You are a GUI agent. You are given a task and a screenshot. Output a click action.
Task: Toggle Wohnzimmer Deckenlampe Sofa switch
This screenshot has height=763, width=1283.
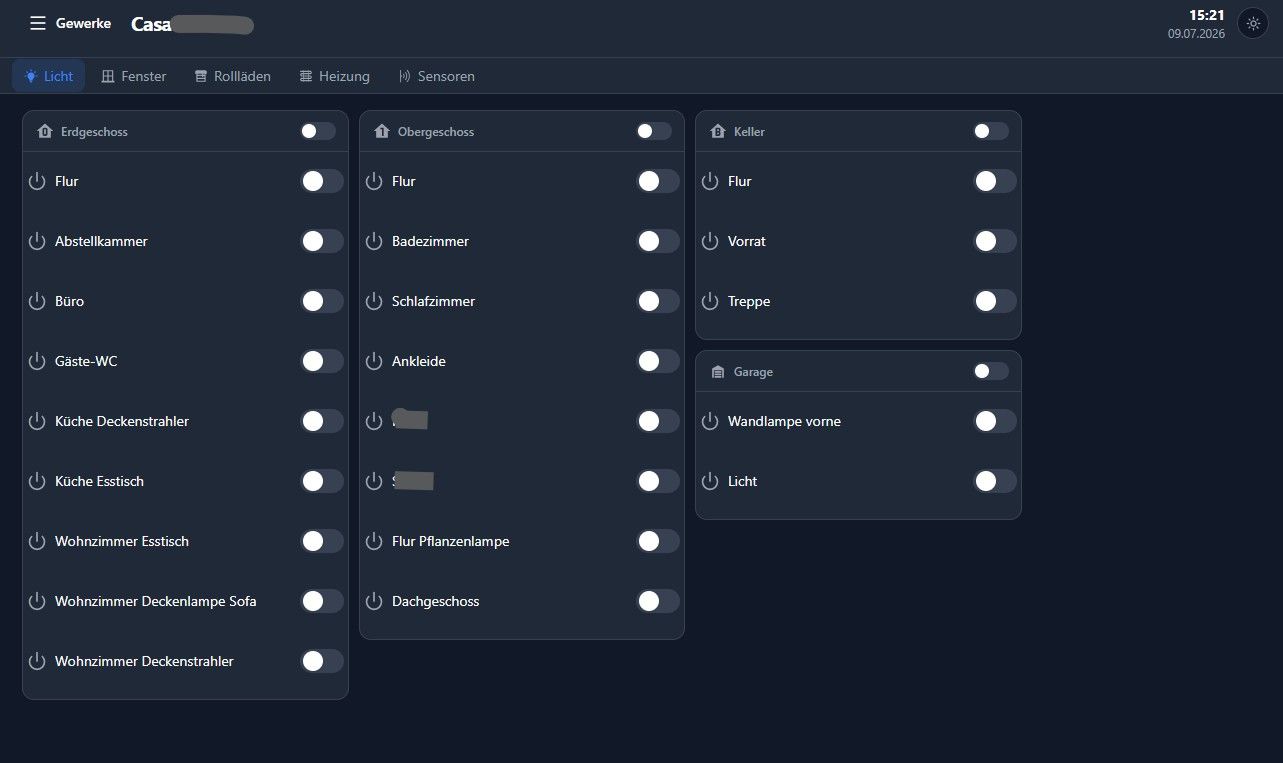click(322, 601)
